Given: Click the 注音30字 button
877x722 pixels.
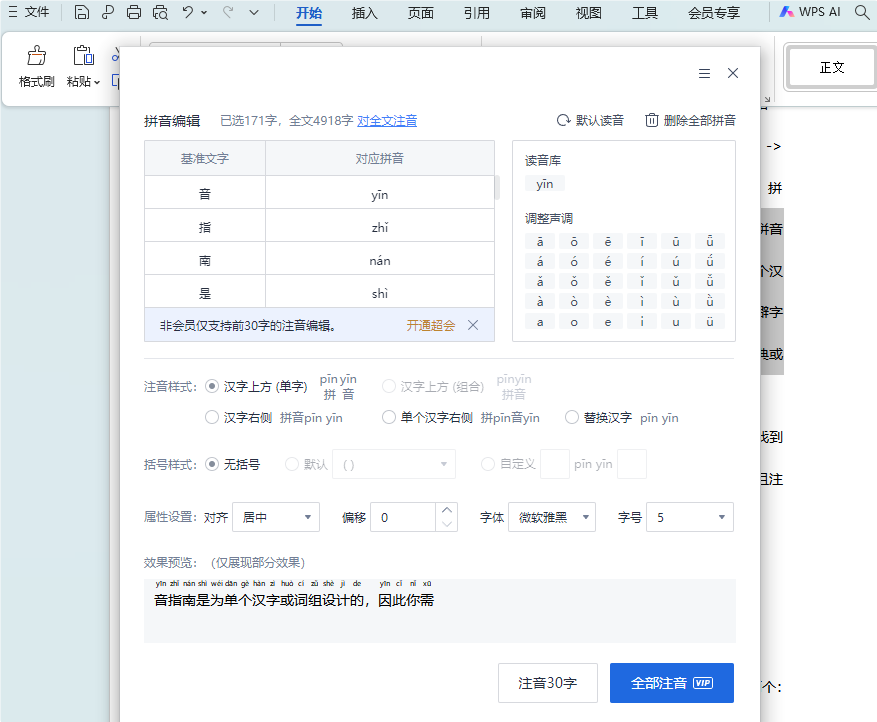Looking at the screenshot, I should (548, 683).
